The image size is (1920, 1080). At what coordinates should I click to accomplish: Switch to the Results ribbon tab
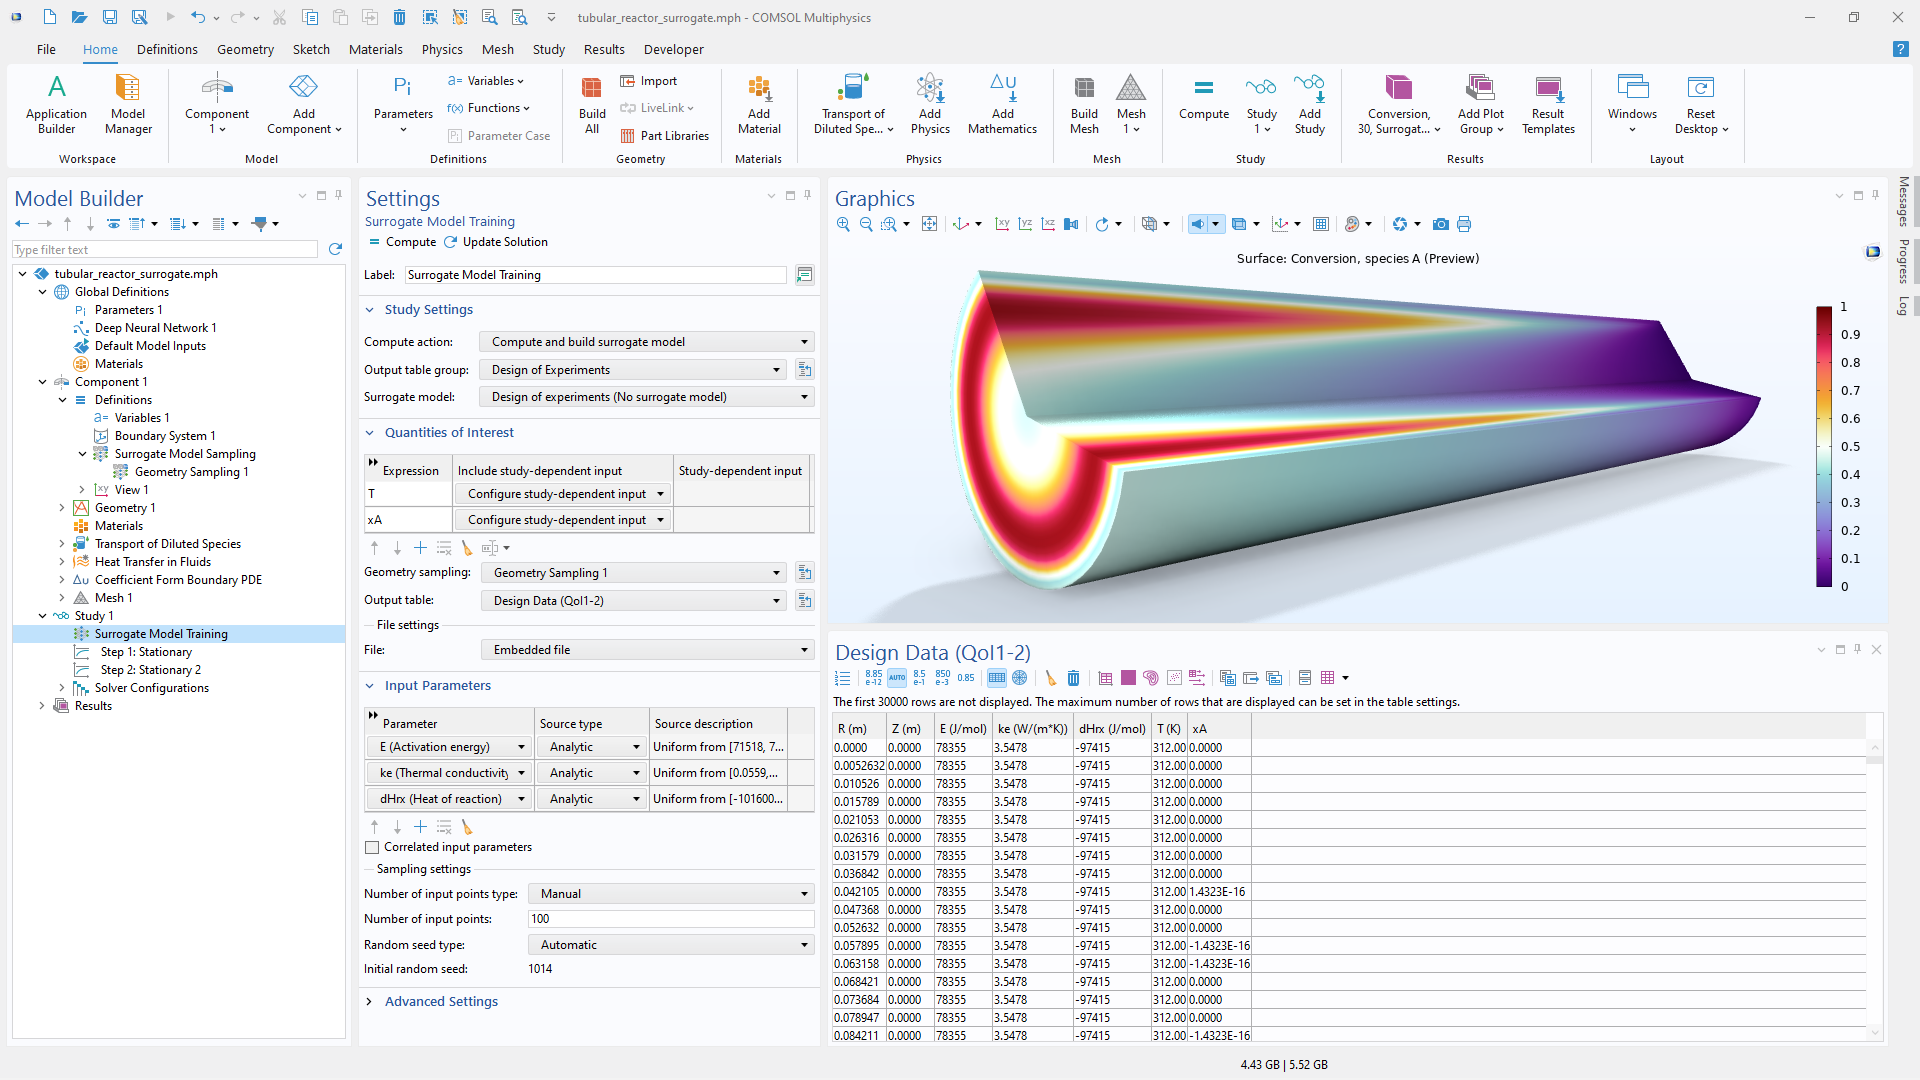[604, 49]
